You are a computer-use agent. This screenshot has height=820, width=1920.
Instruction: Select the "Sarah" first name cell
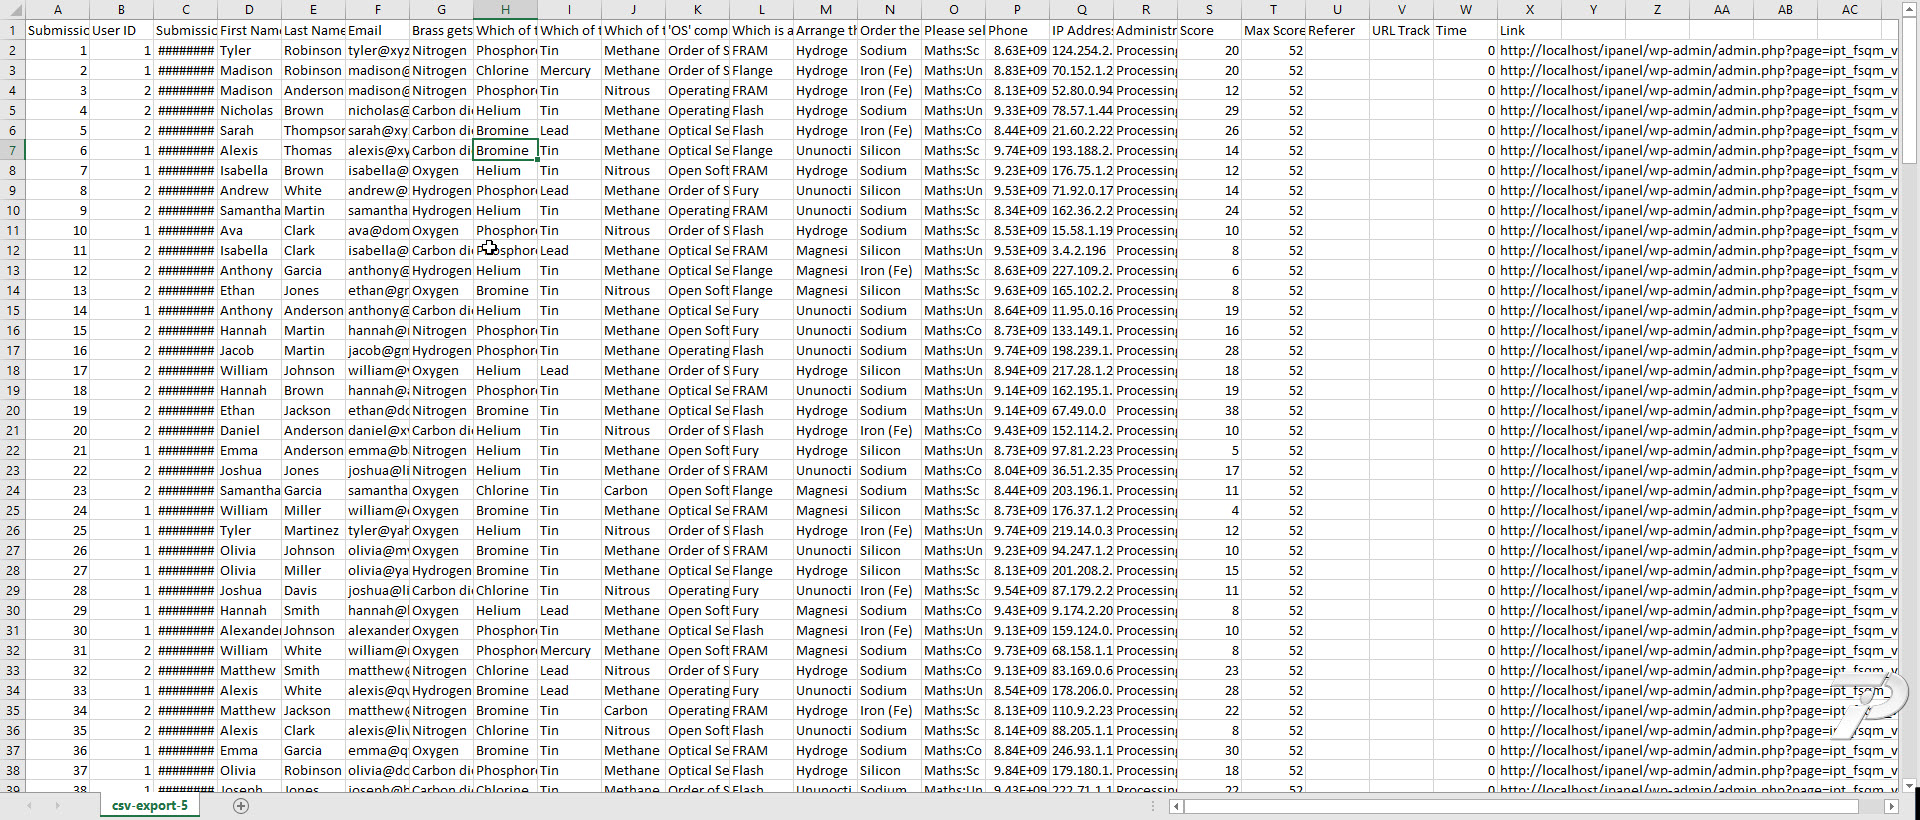pyautogui.click(x=249, y=130)
